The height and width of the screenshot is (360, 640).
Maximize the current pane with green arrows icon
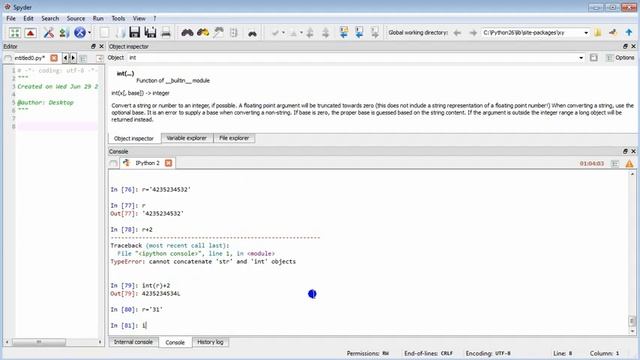tap(15, 33)
